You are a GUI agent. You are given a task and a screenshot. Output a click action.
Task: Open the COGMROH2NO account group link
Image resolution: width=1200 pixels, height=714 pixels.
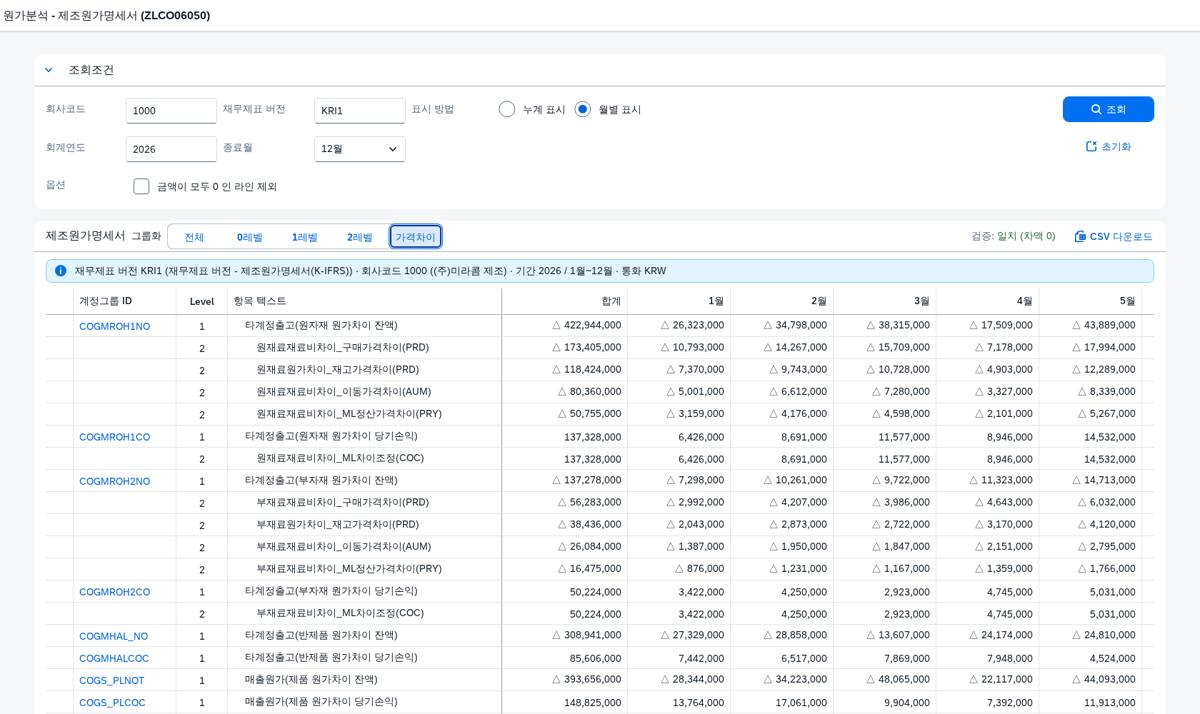pos(114,481)
